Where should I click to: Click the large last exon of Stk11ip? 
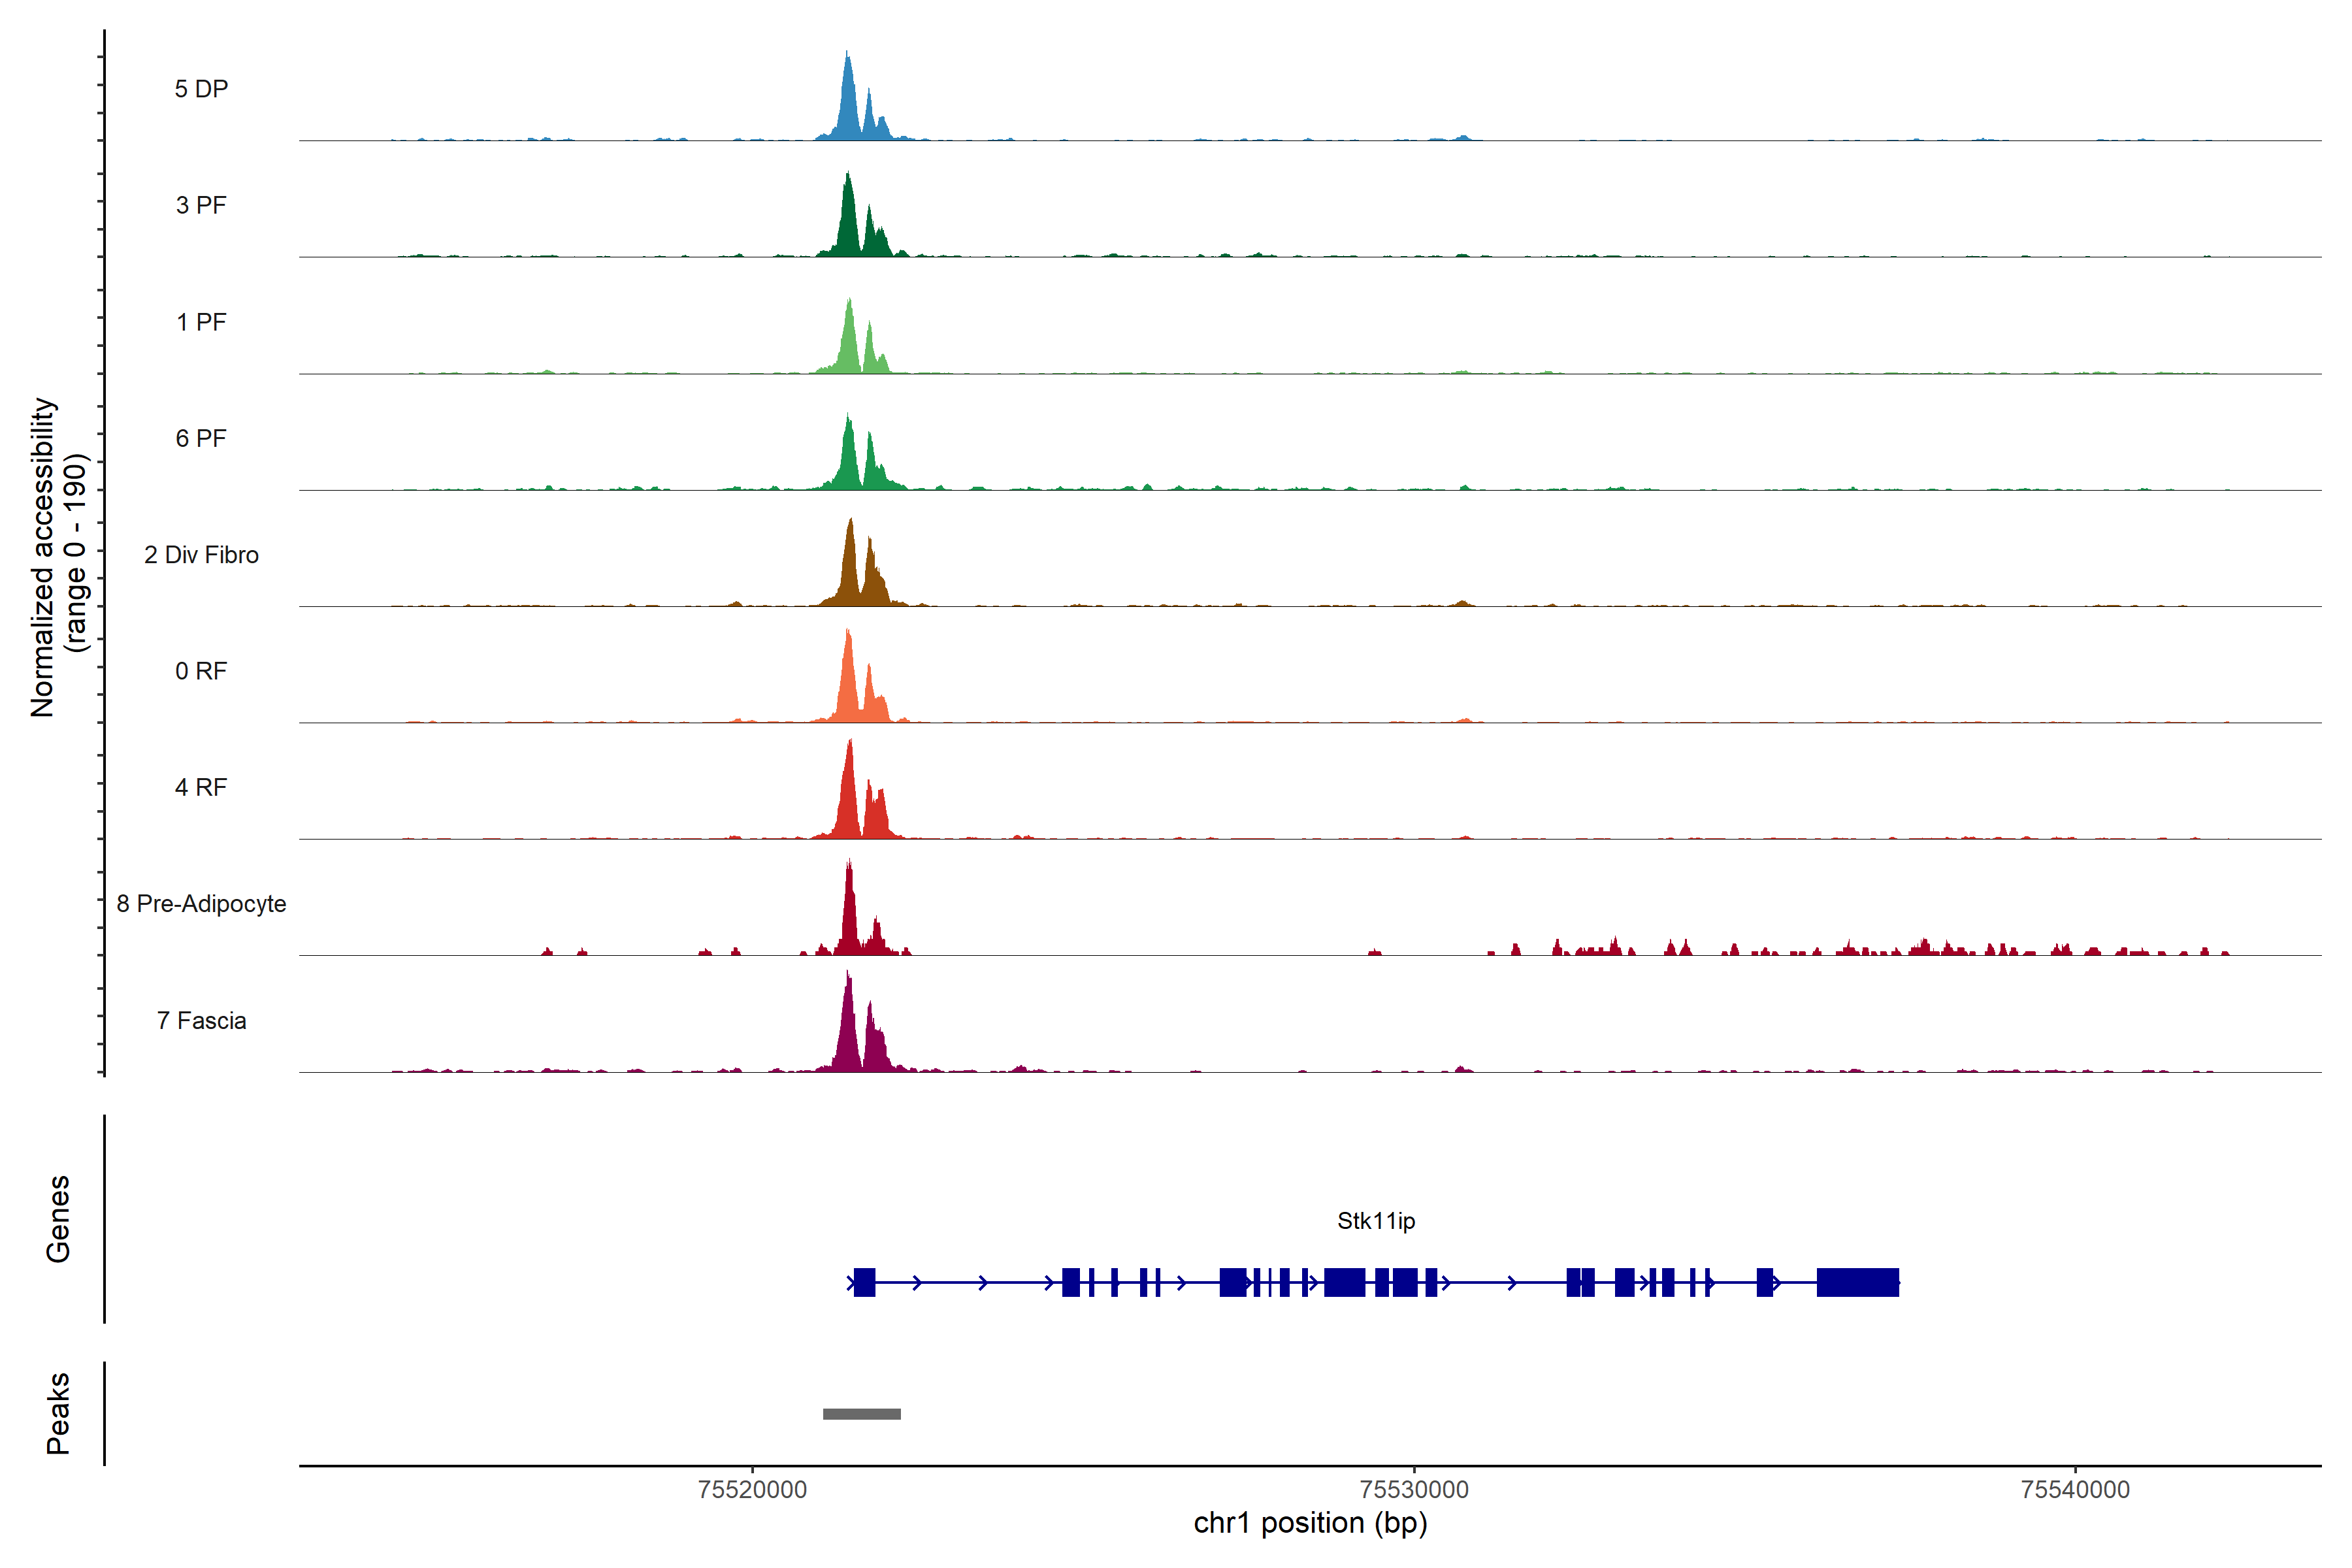(x=1857, y=1282)
